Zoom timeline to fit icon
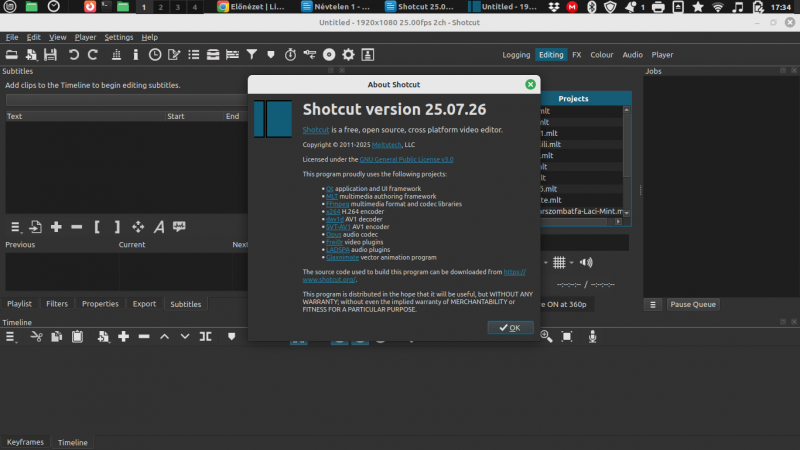800x450 pixels. coord(567,337)
